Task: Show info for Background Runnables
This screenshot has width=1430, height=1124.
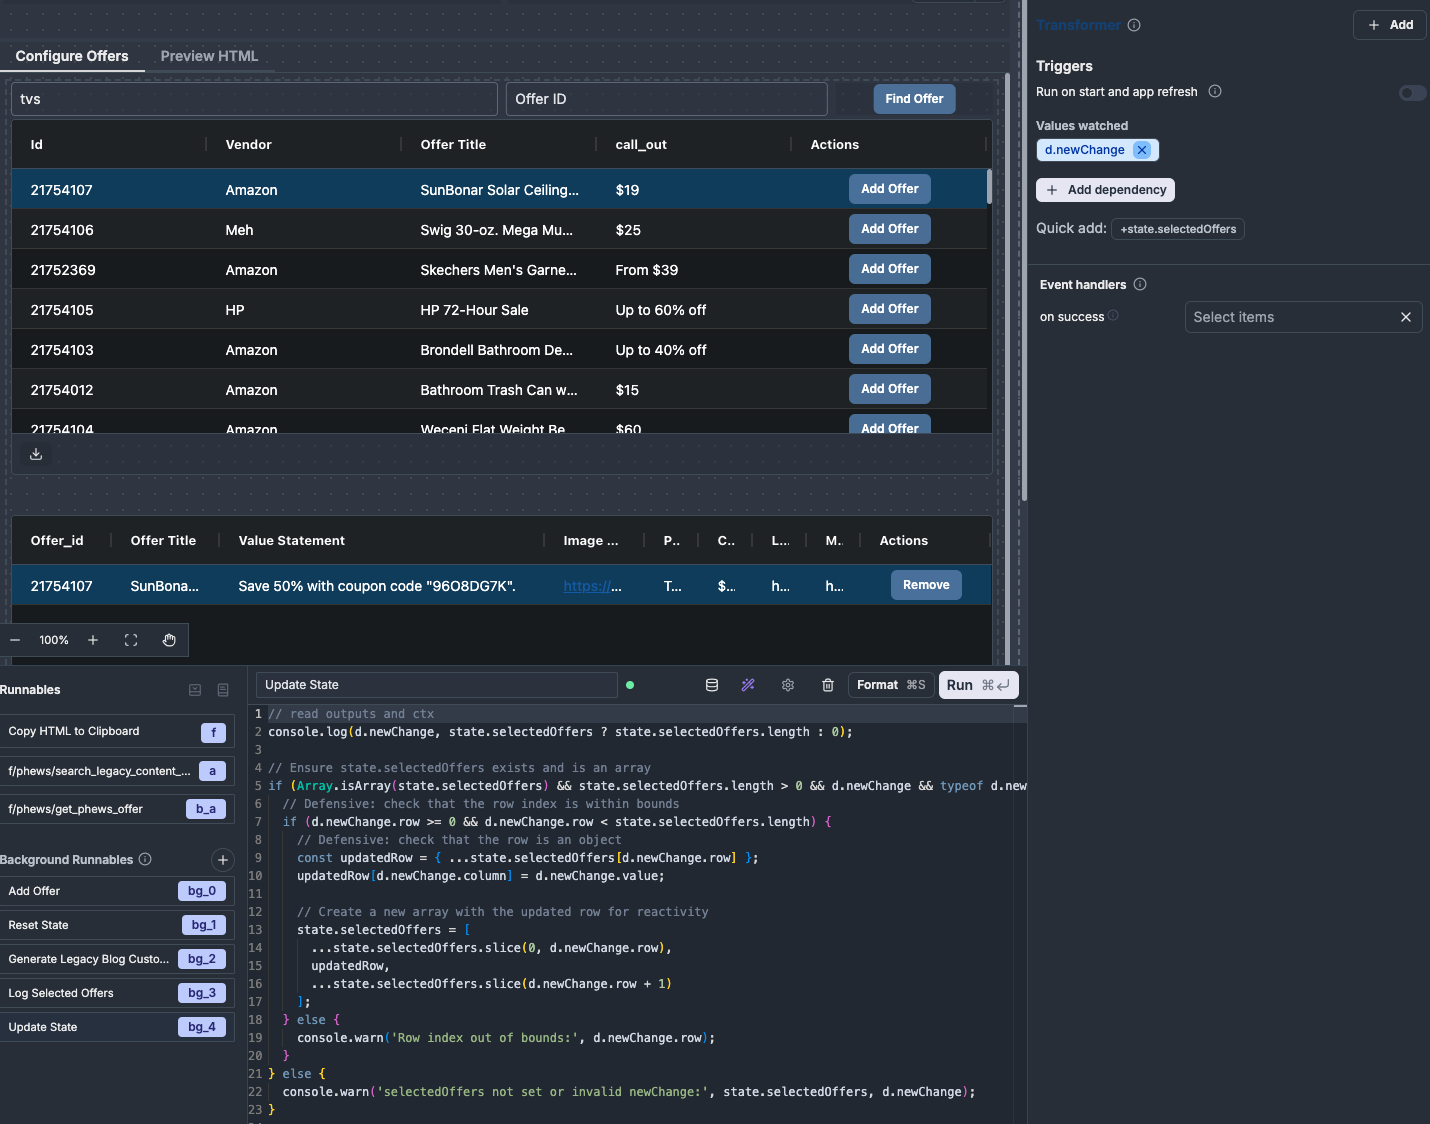Action: [x=145, y=859]
